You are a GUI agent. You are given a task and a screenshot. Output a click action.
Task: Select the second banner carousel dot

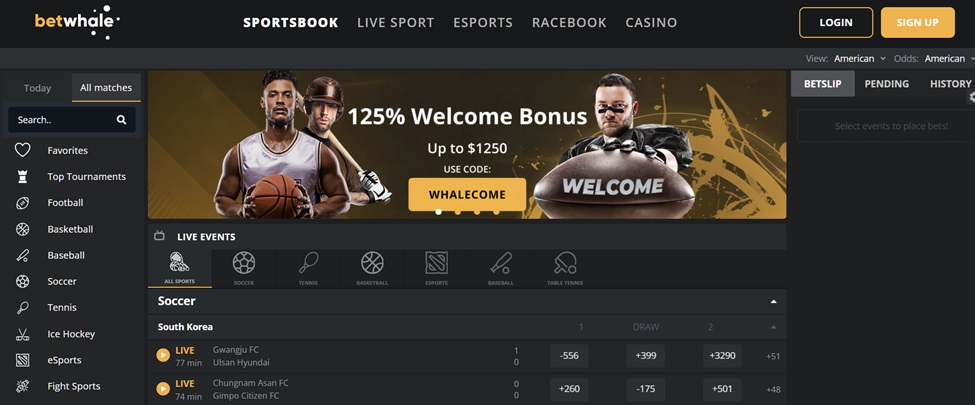tap(458, 212)
